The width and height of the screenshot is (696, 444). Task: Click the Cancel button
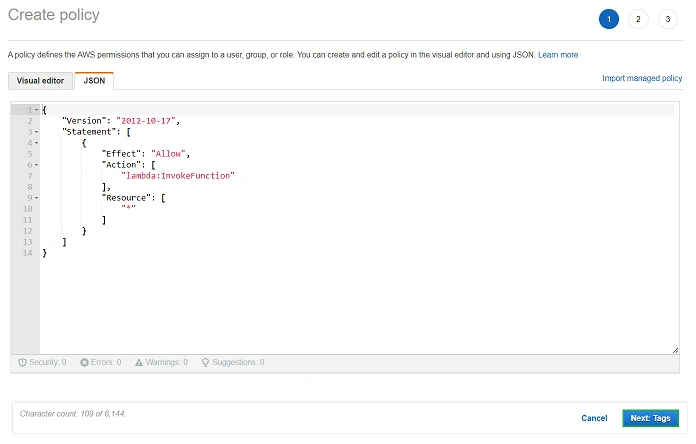(x=594, y=418)
